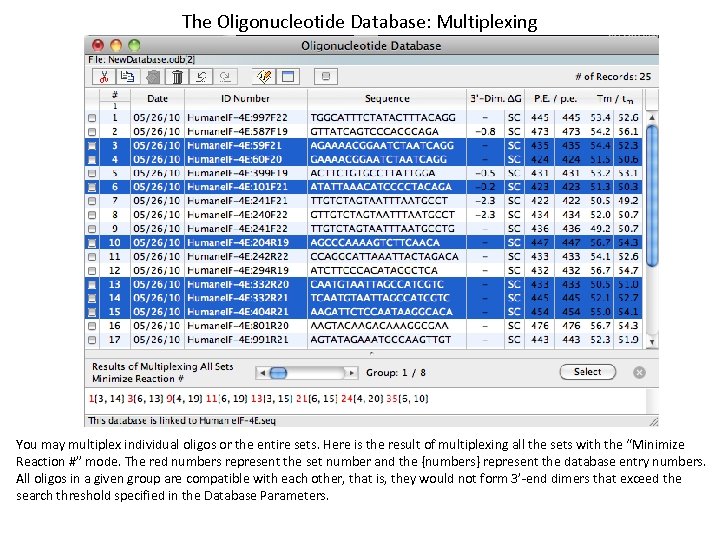Click sequence GTTGTCTAGTAATTTAATGCCT in row 8
The height and width of the screenshot is (540, 720).
[382, 215]
